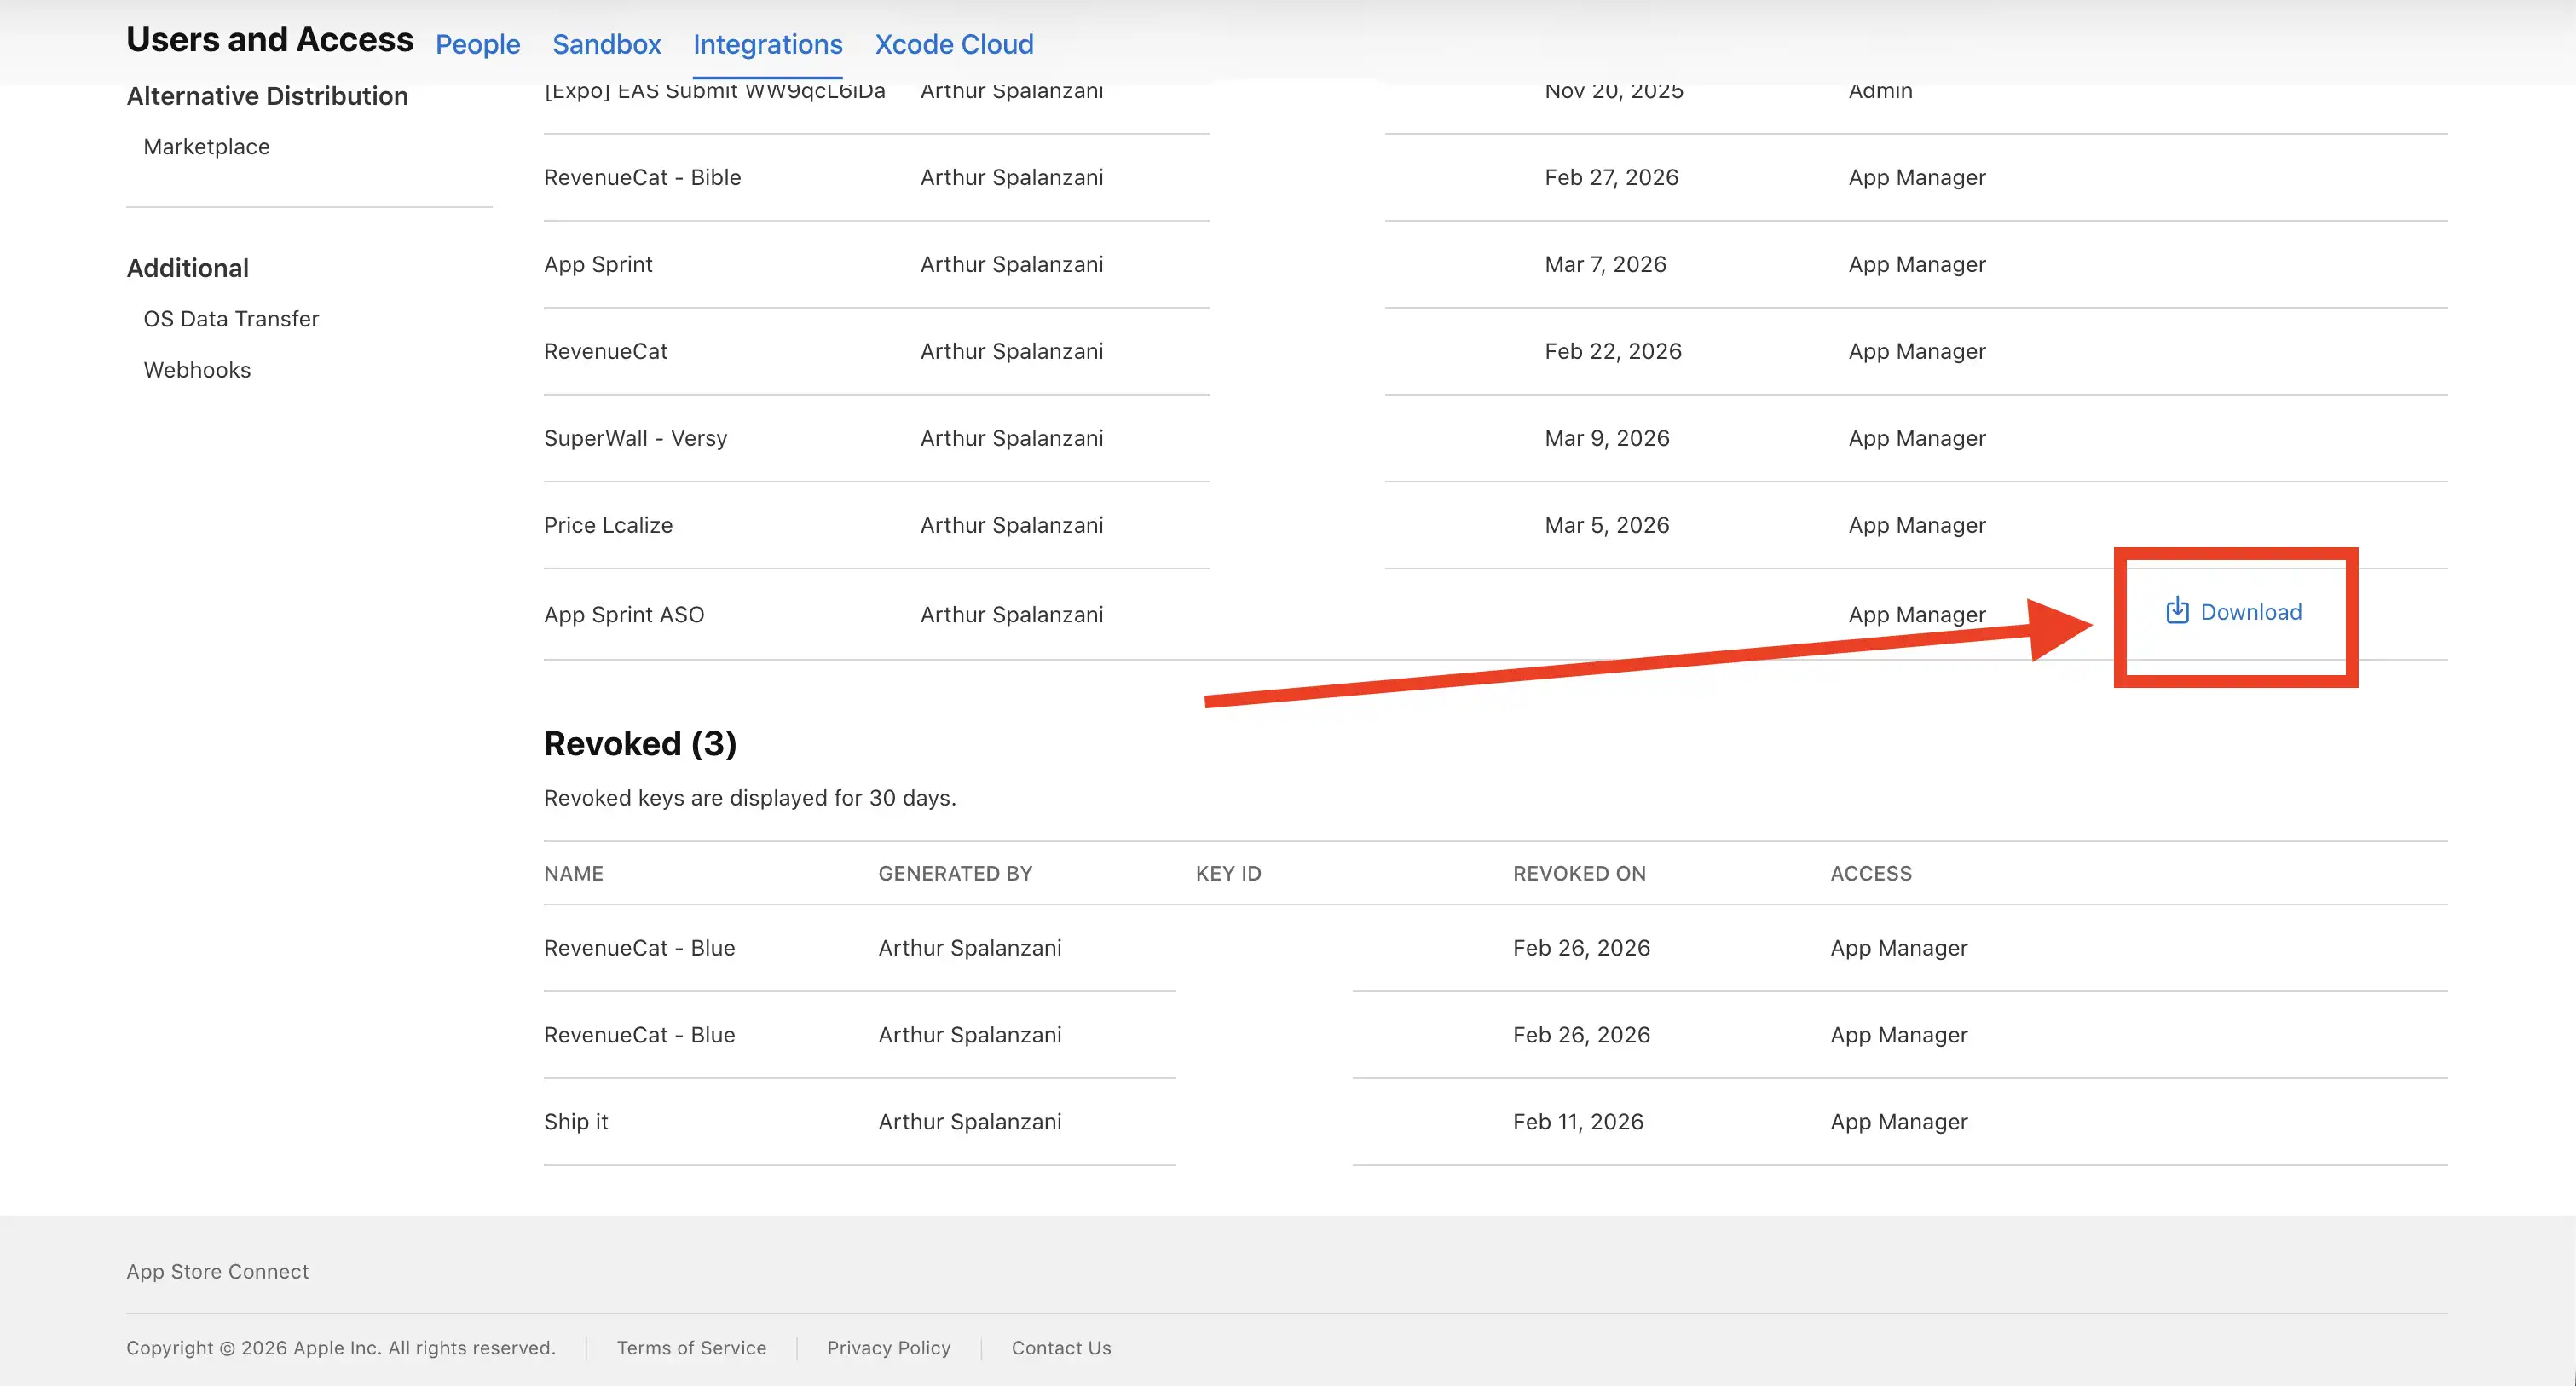Open Marketplace in the sidebar
2576x1386 pixels.
click(207, 146)
